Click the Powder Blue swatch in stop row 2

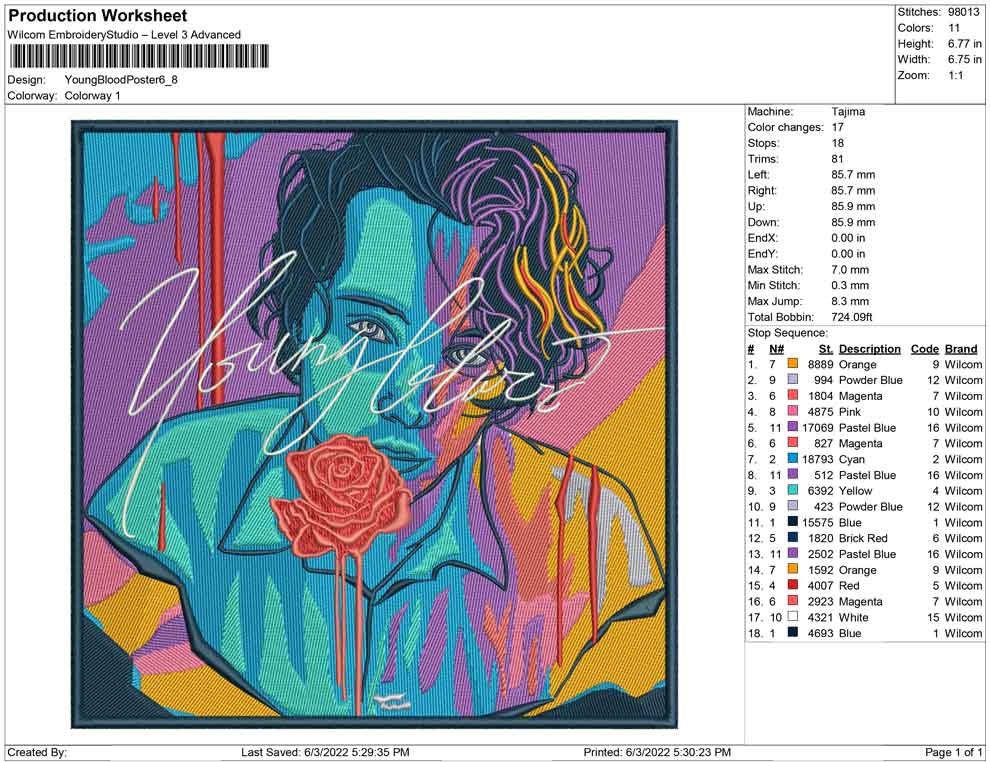click(x=793, y=379)
